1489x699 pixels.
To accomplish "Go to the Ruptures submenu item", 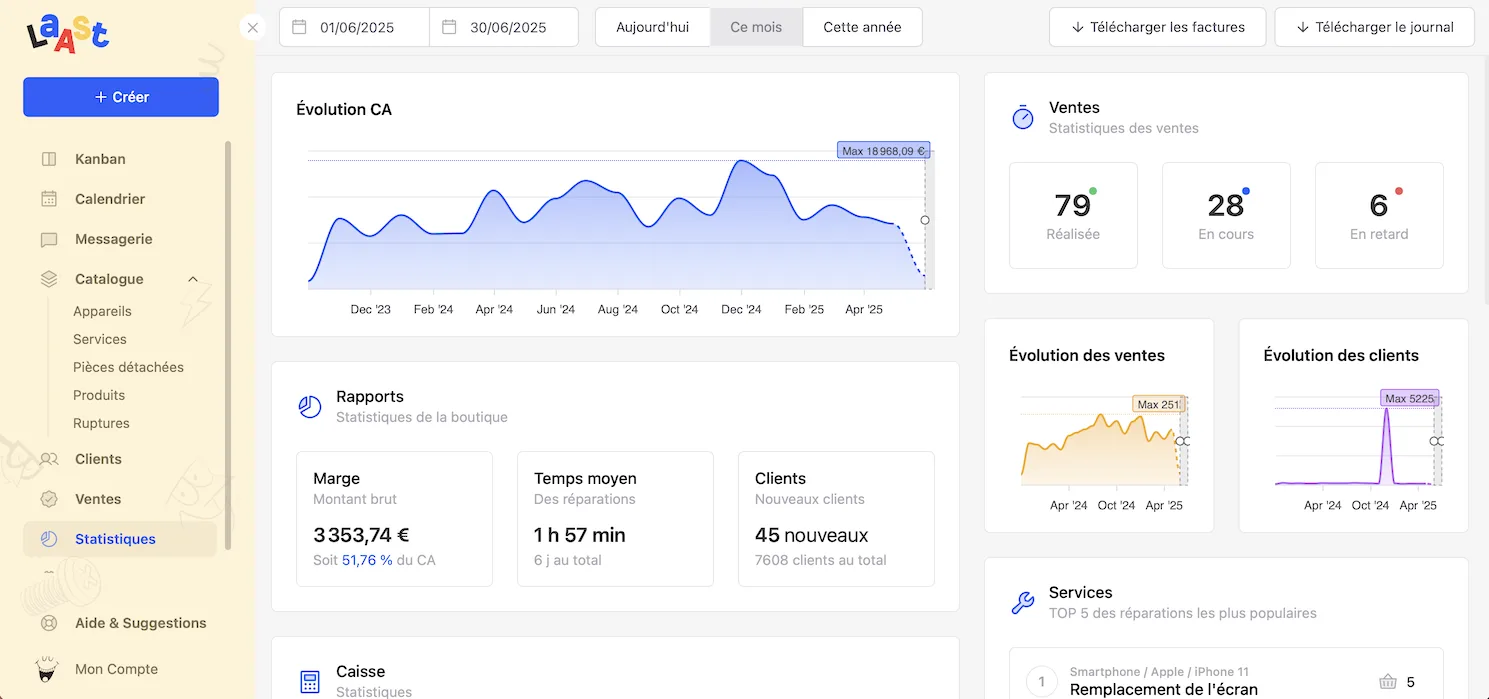I will 101,423.
